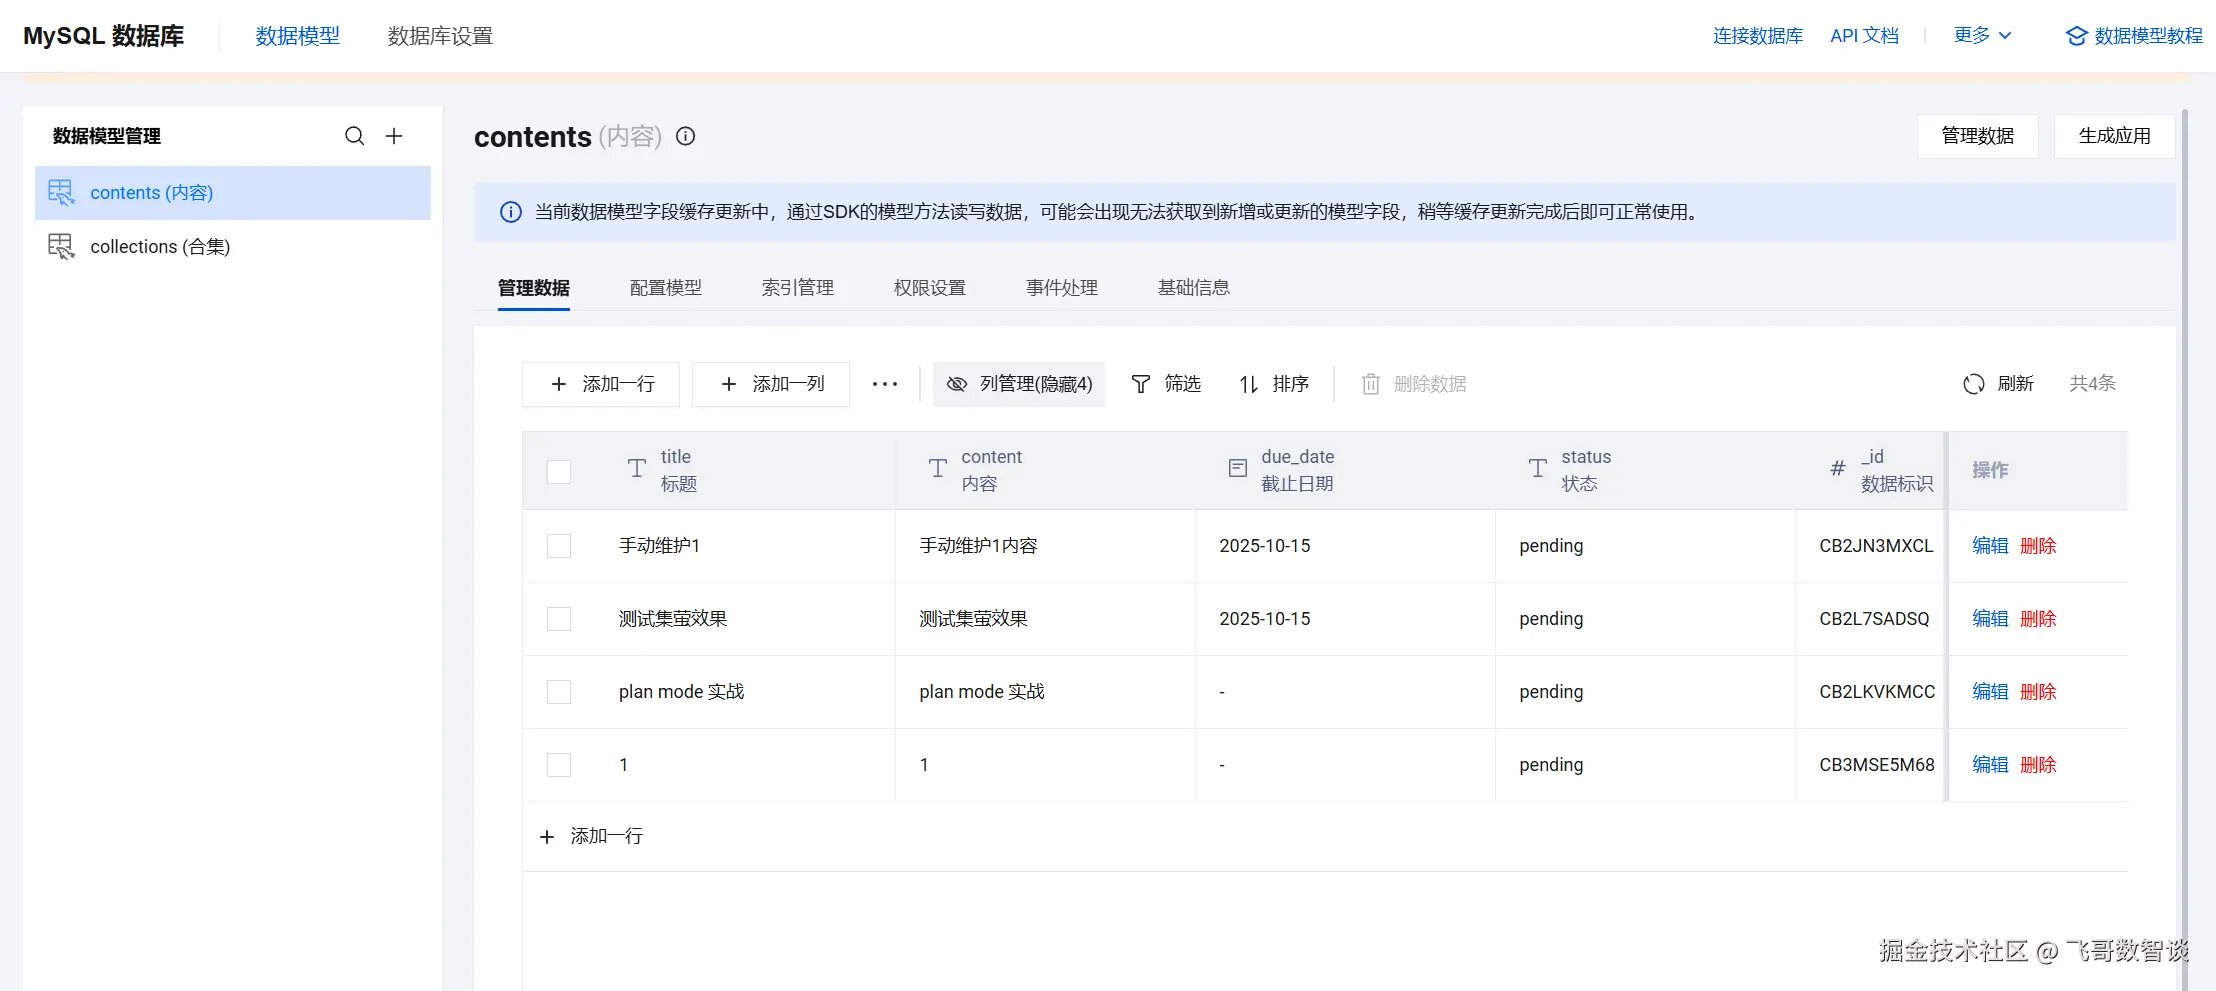Click 添加一行 below the table
The width and height of the screenshot is (2216, 991).
click(592, 836)
